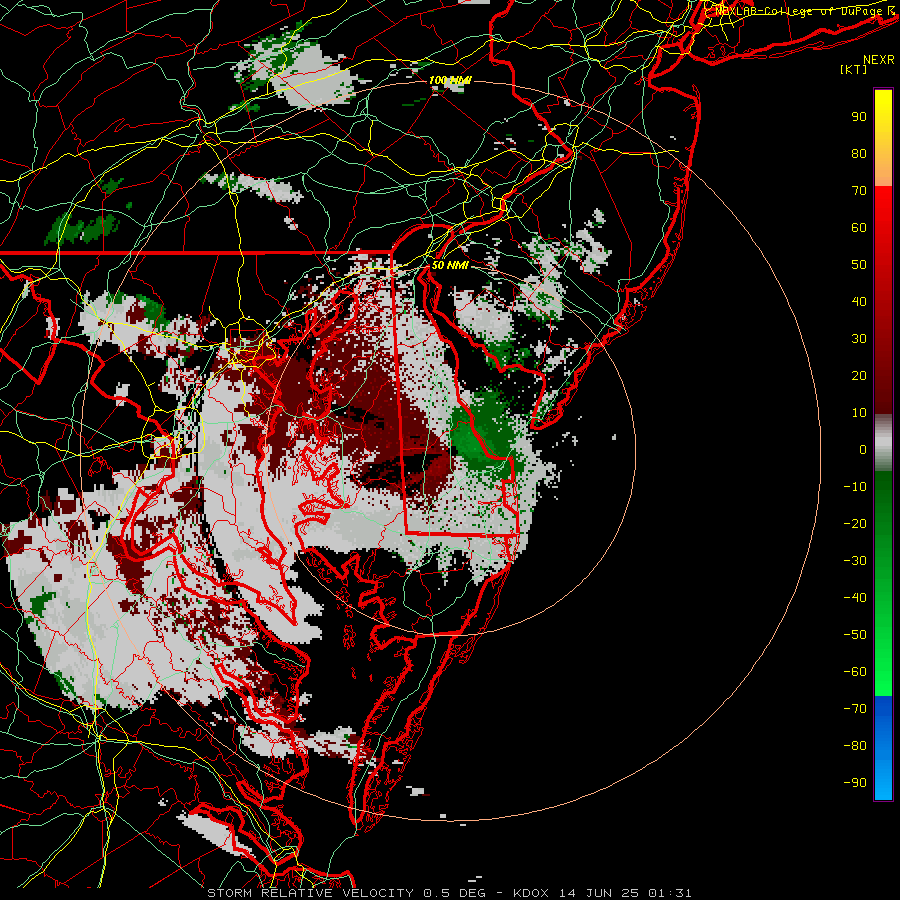Click the "0" scale label
Image resolution: width=900 pixels, height=900 pixels.
coord(863,449)
